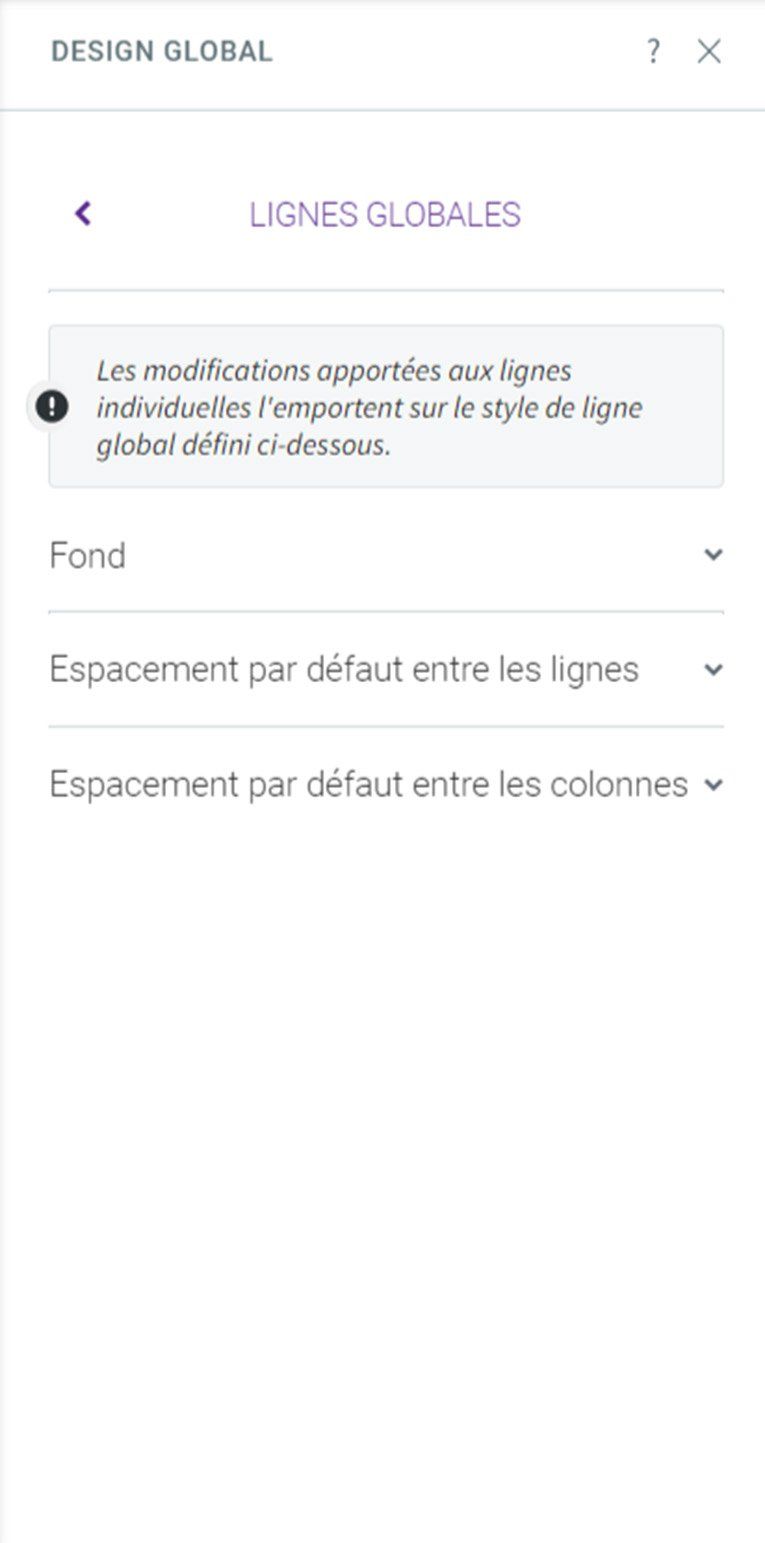This screenshot has height=1543, width=765.
Task: Select the italic info message text
Action: [369, 407]
